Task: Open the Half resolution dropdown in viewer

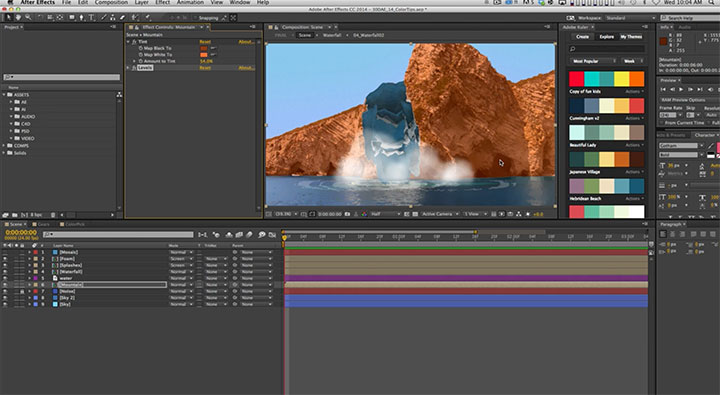Action: pyautogui.click(x=385, y=214)
